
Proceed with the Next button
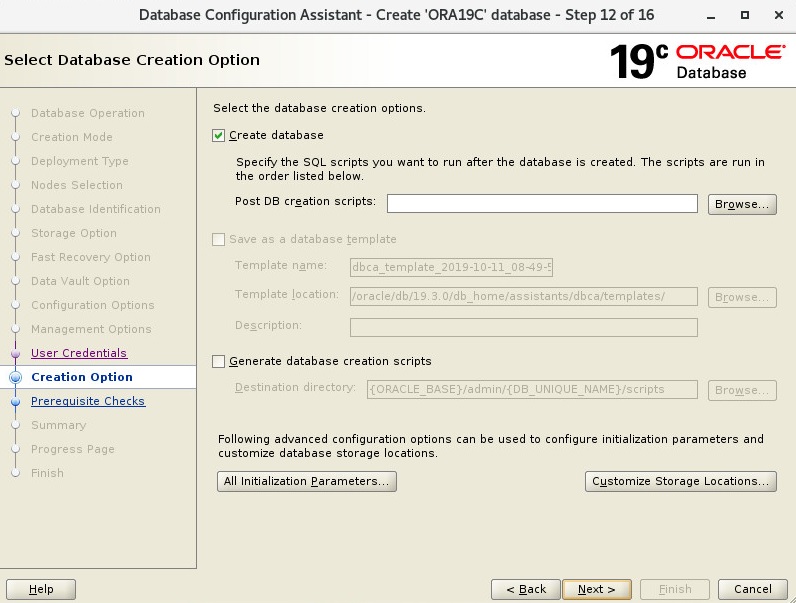click(597, 589)
